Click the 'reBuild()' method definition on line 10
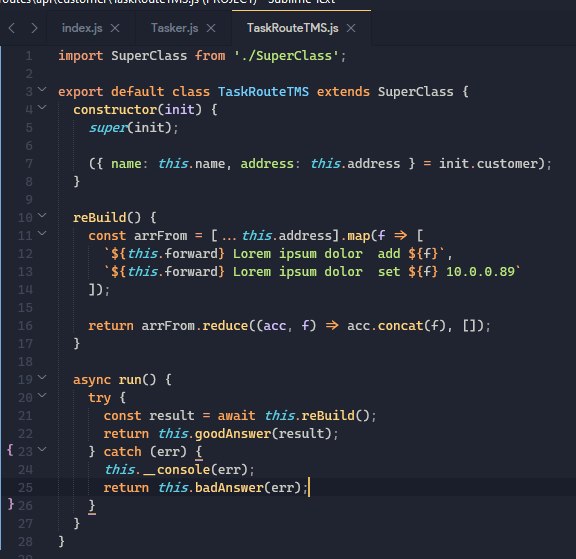The width and height of the screenshot is (576, 559). pos(107,218)
